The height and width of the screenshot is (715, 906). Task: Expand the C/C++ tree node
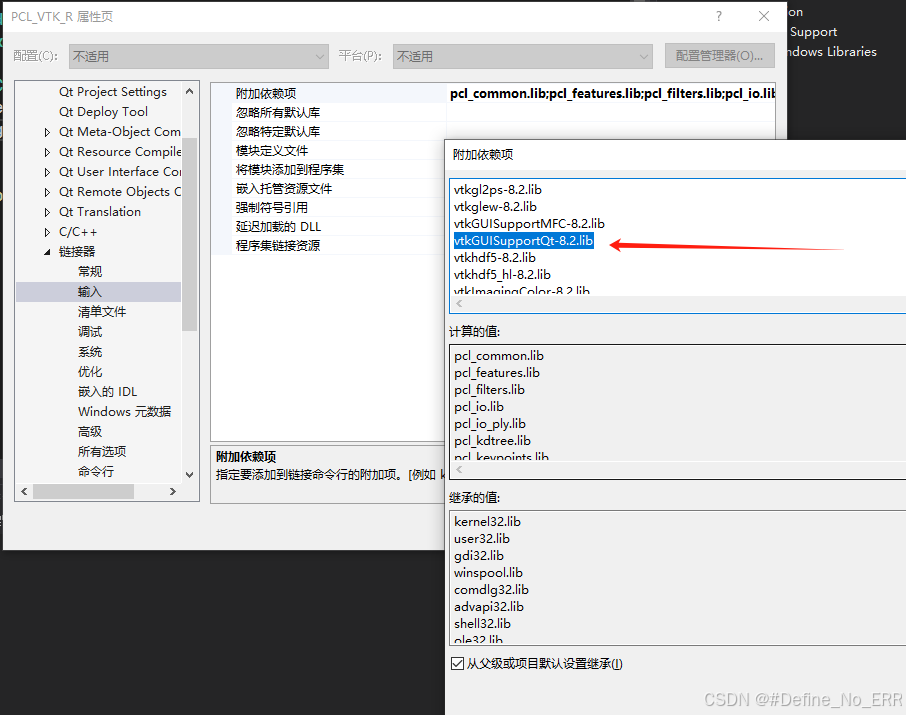[x=47, y=231]
